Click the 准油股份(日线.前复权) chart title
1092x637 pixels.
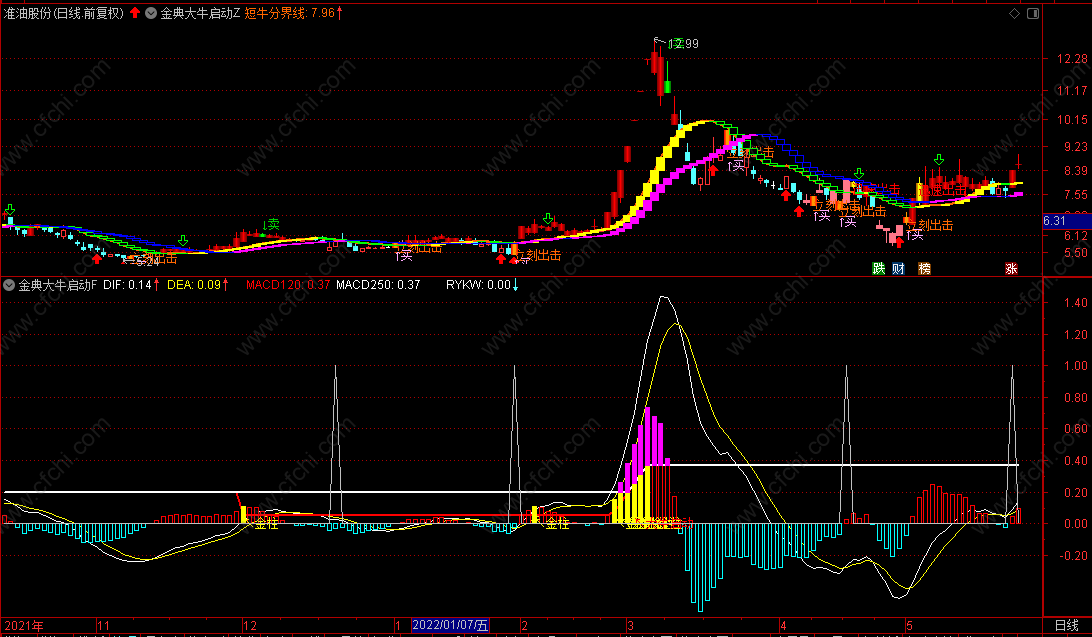pyautogui.click(x=63, y=13)
